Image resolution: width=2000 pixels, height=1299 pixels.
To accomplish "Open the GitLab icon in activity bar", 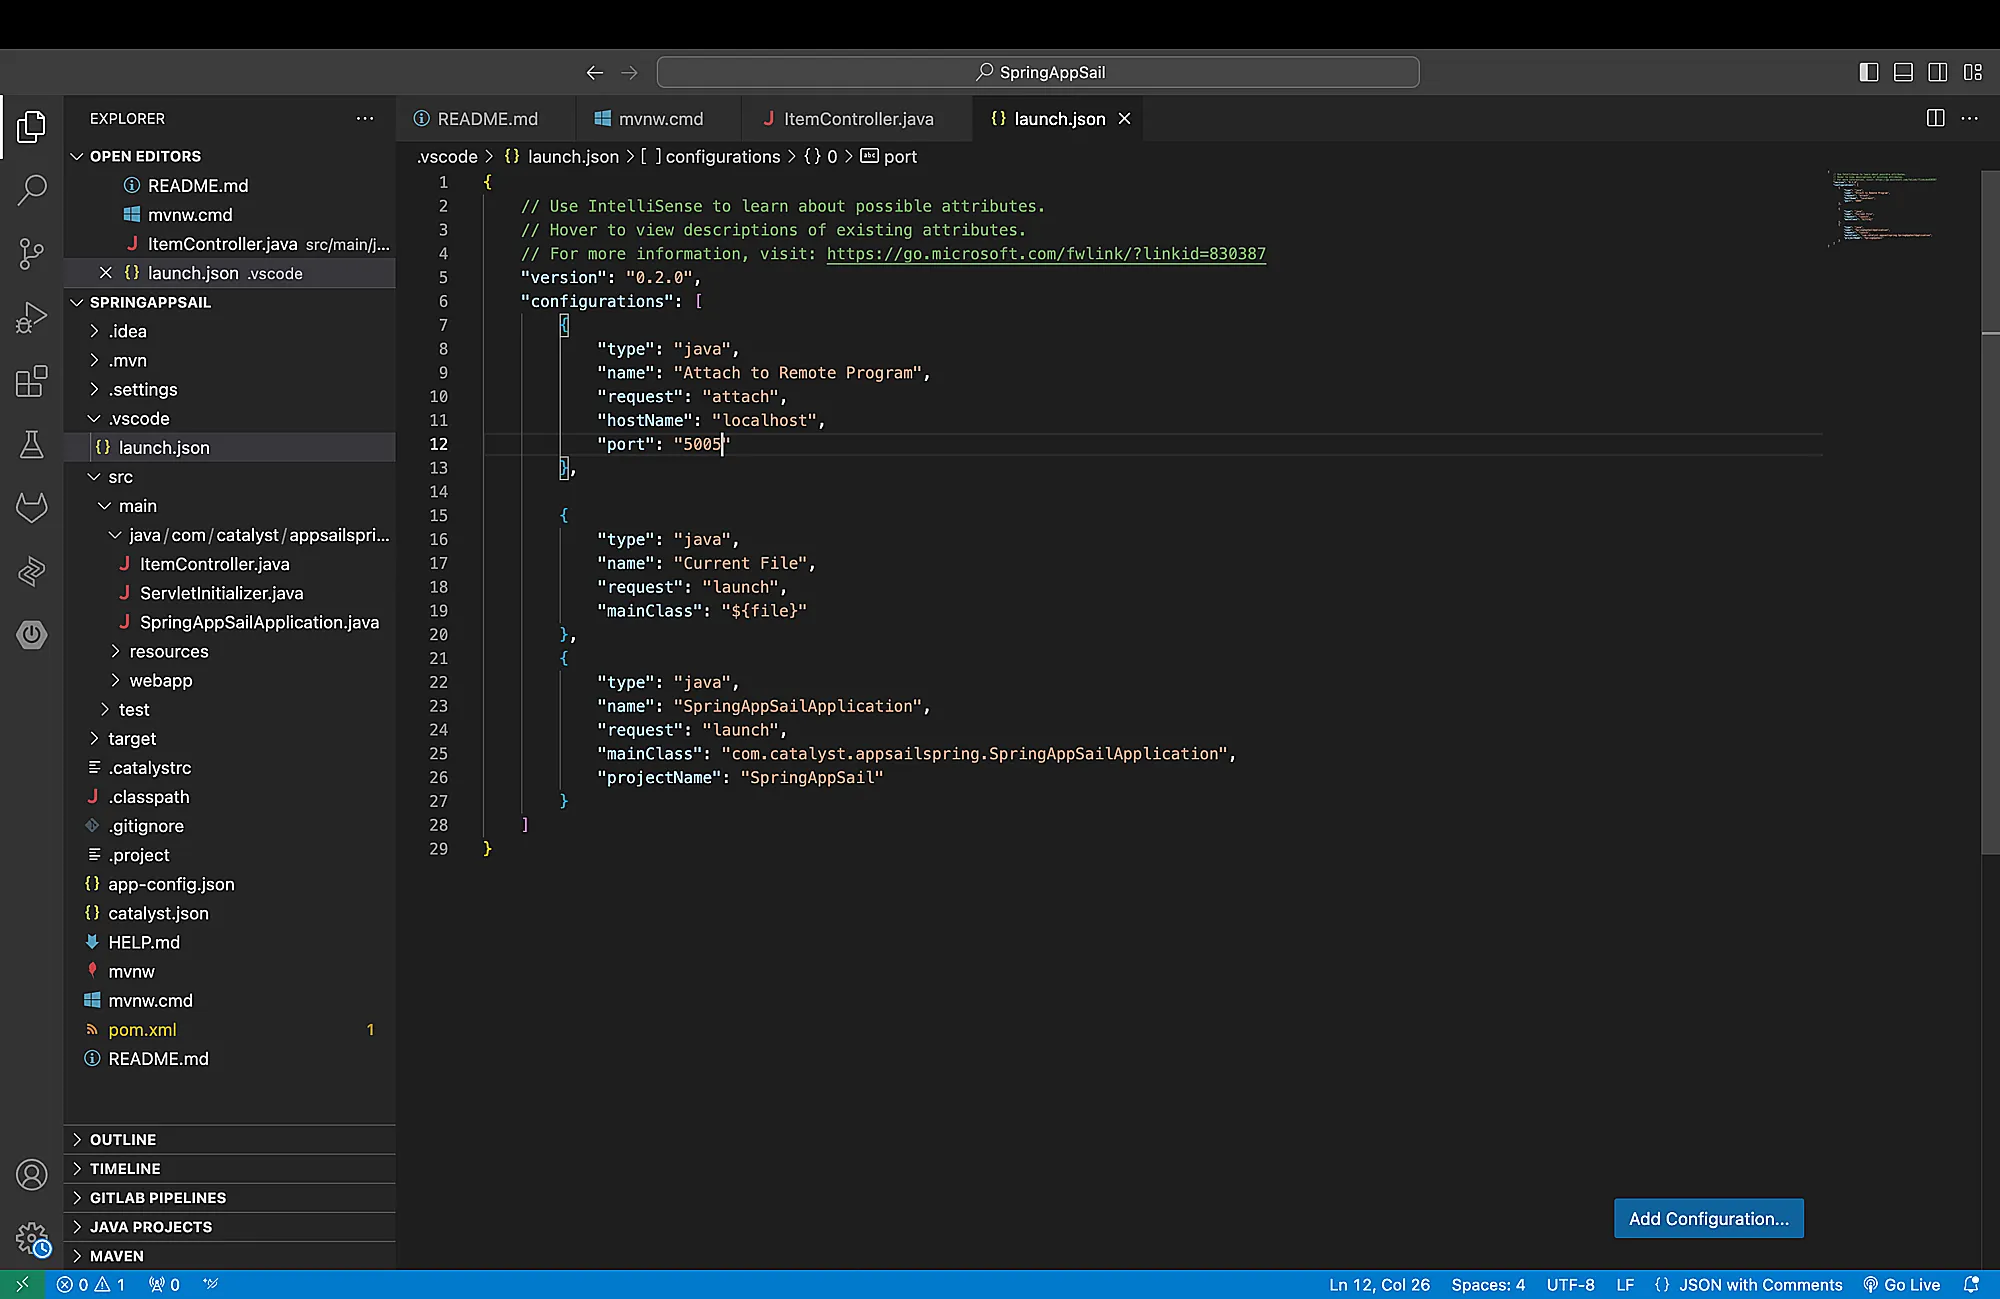I will (x=31, y=508).
